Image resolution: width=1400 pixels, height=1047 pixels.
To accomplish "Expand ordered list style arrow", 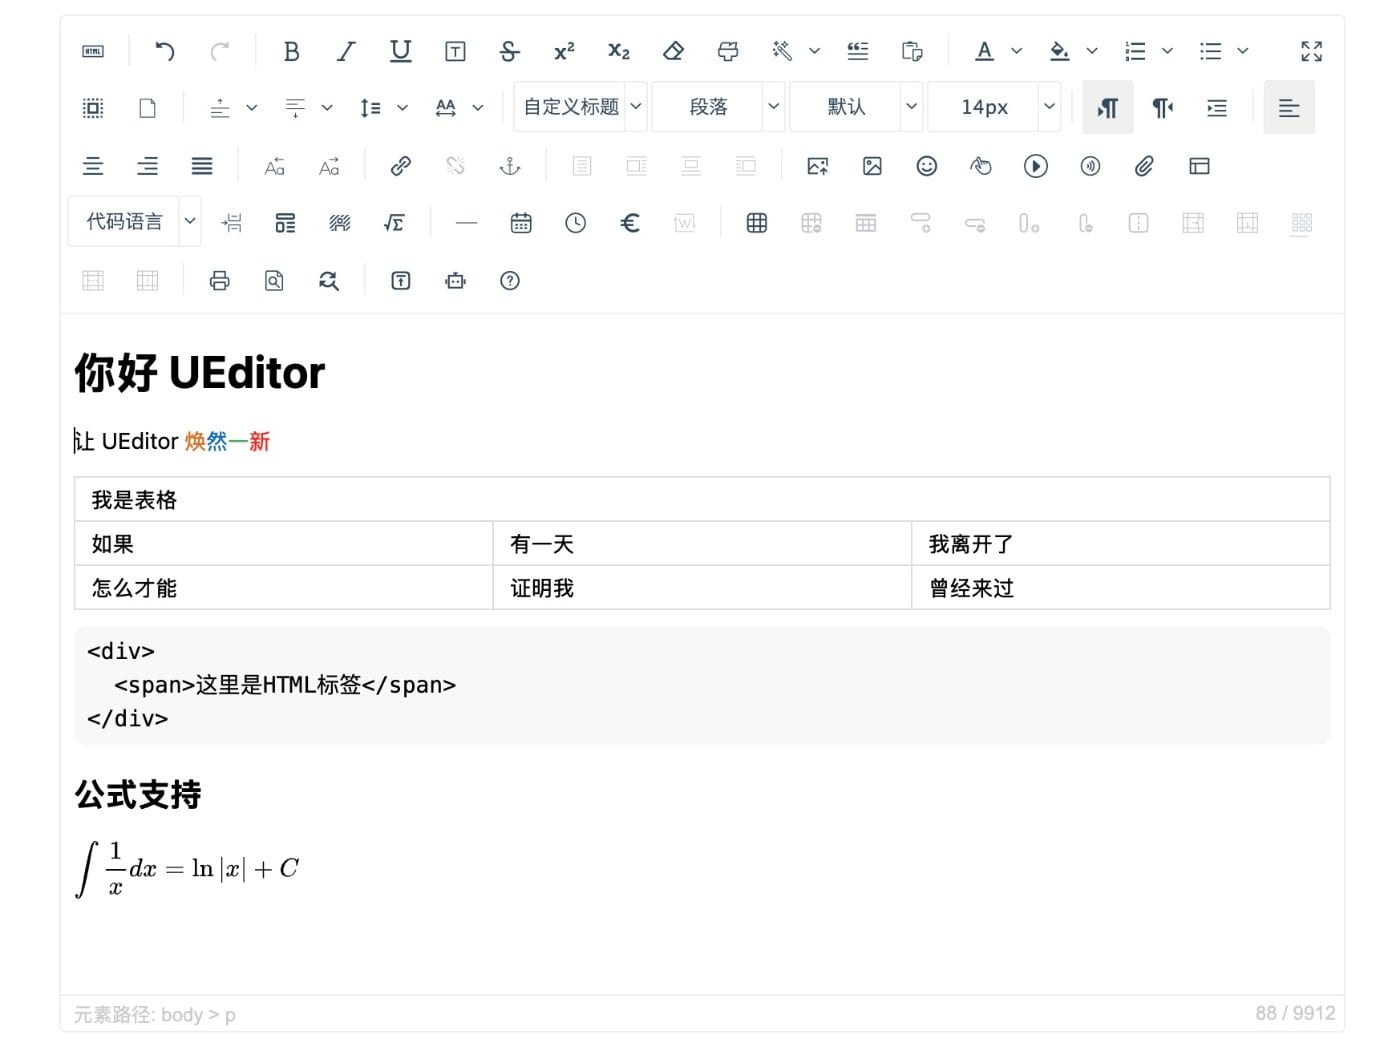I will 1167,51.
